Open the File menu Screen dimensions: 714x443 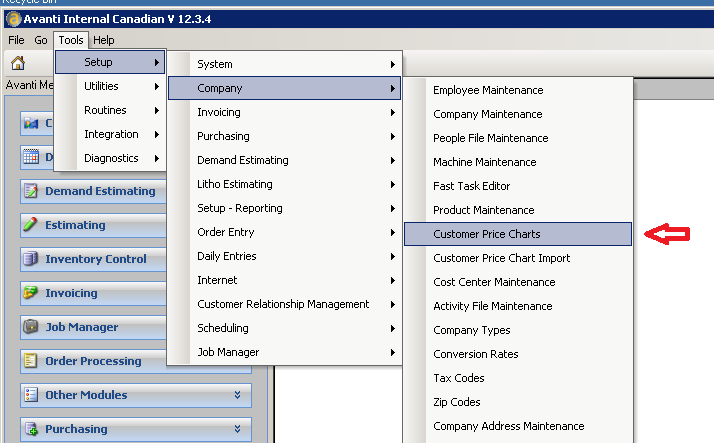tap(16, 40)
